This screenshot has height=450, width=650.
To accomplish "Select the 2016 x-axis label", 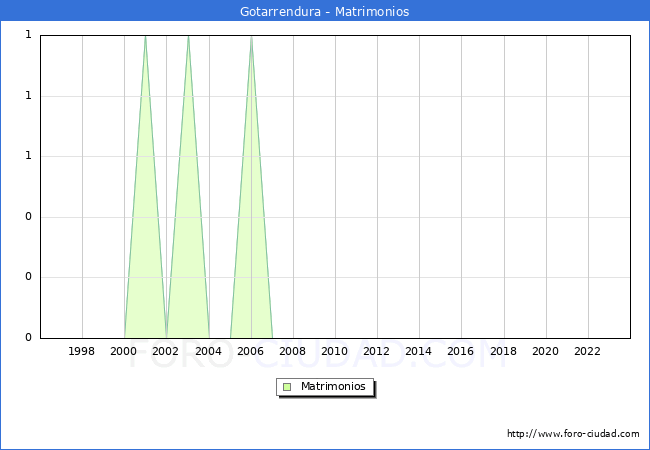I will pos(461,351).
